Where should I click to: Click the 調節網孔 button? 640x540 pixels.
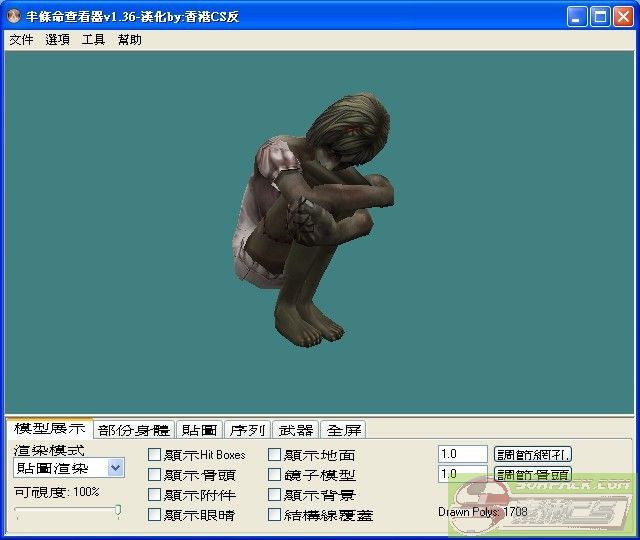tap(533, 454)
